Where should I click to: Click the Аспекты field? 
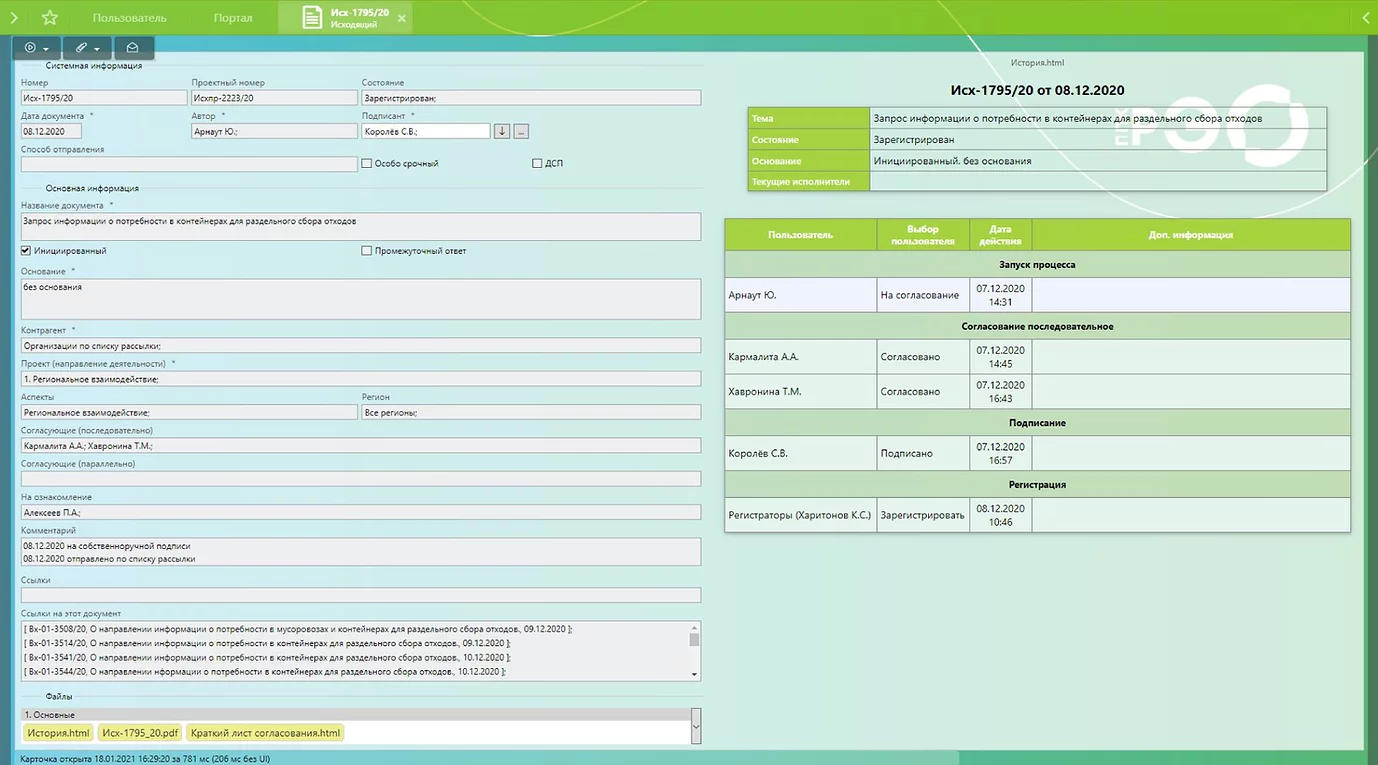point(189,412)
